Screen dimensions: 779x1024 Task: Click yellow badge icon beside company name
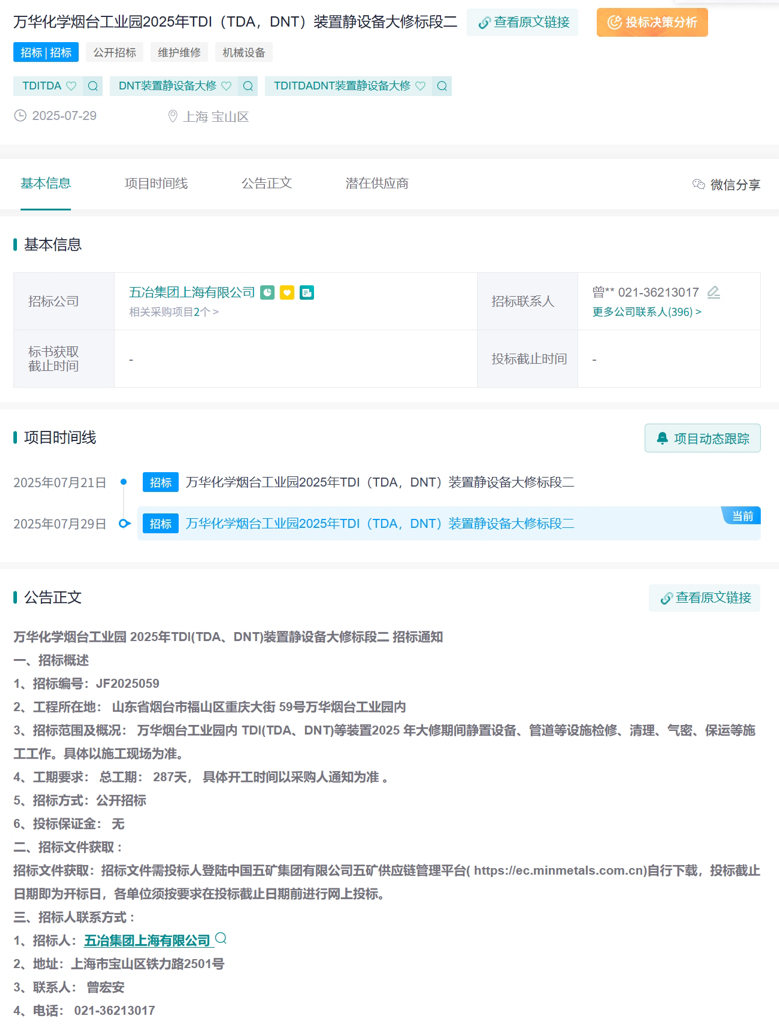click(x=287, y=293)
